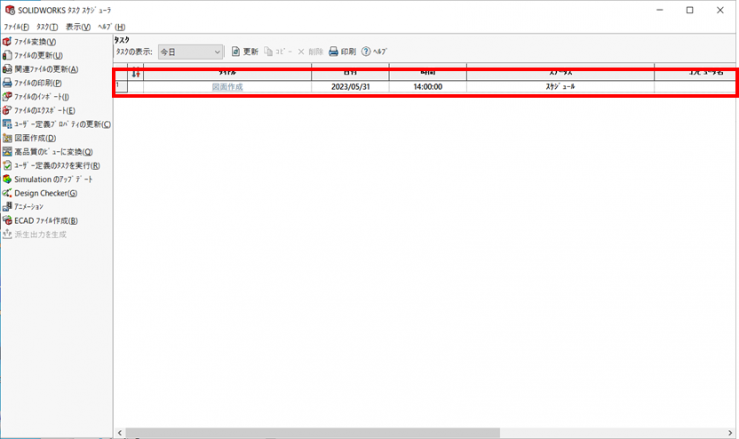
Task: Click the ファイルのインポート (Import Files) icon
Action: pos(7,97)
